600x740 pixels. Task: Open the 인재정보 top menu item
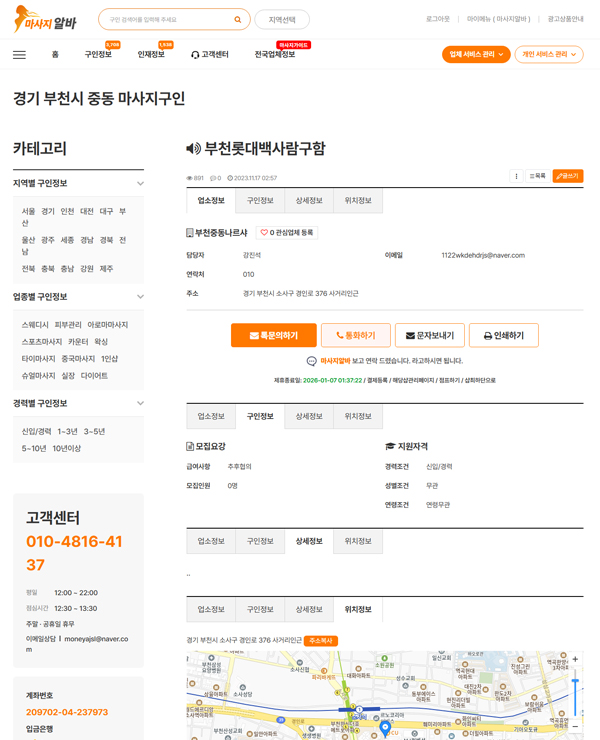tap(151, 55)
